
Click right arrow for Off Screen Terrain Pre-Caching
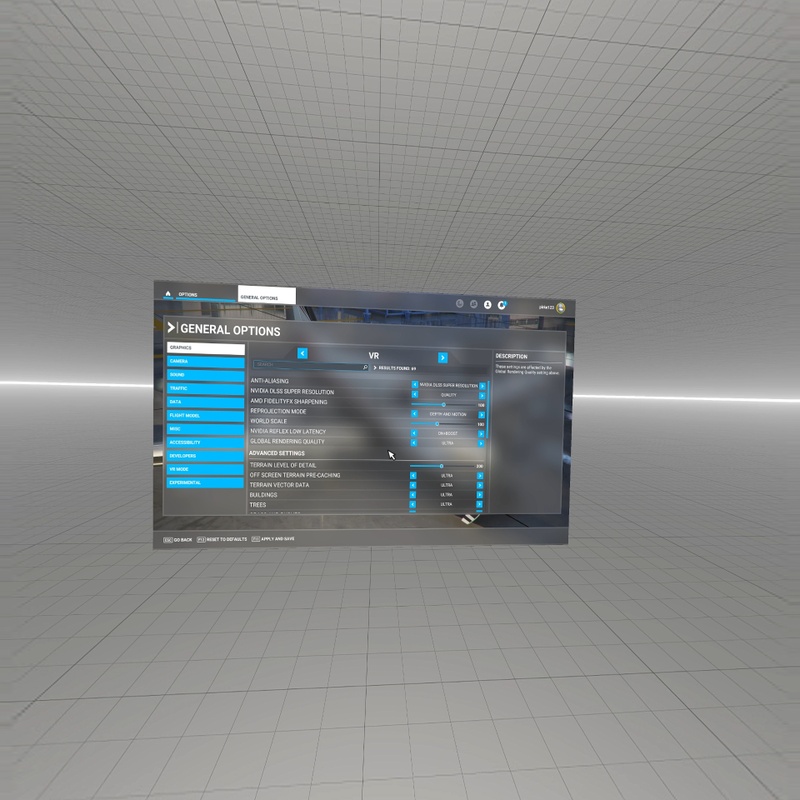[x=480, y=476]
